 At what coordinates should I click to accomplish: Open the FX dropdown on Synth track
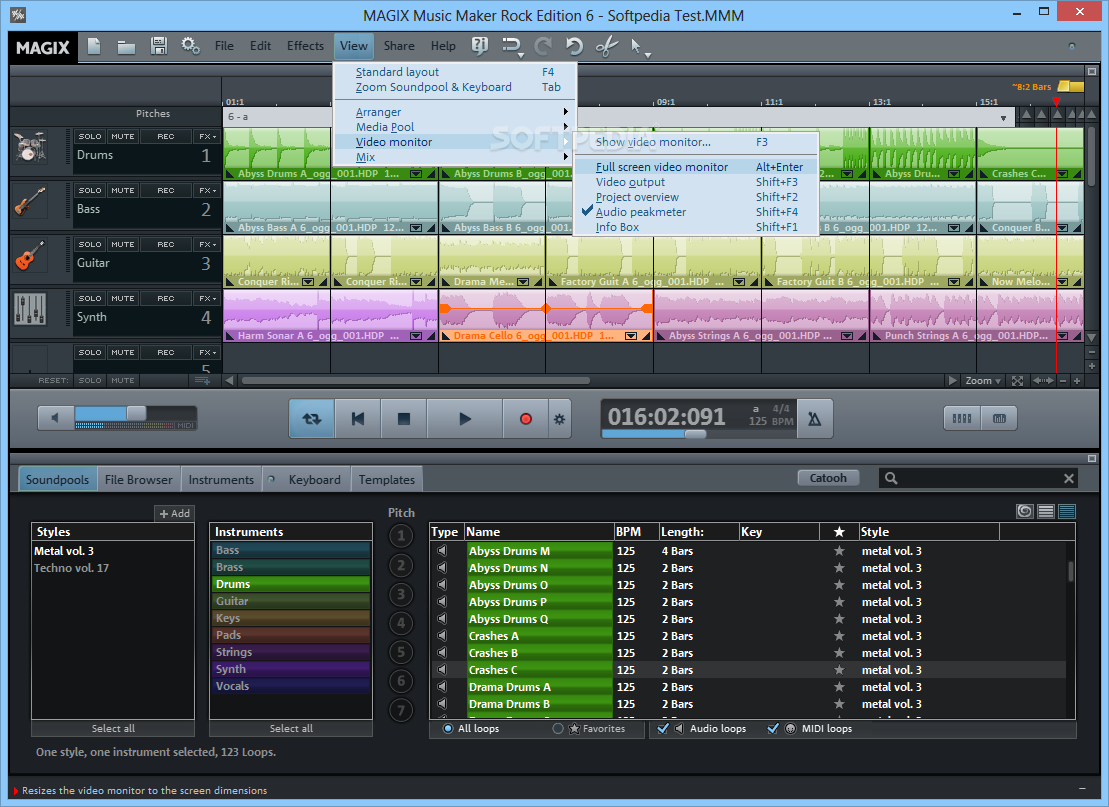(207, 298)
